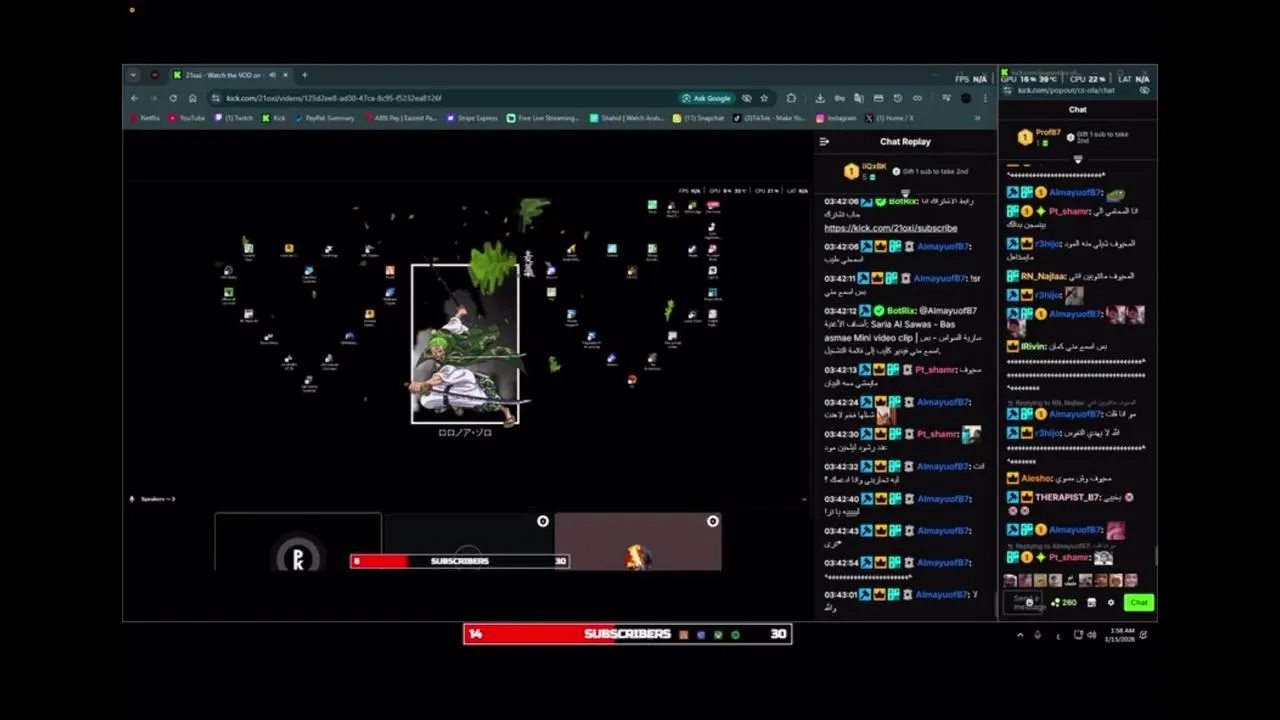Open the Windows notification icon
Viewport: 1280px width, 720px height.
(1143, 635)
